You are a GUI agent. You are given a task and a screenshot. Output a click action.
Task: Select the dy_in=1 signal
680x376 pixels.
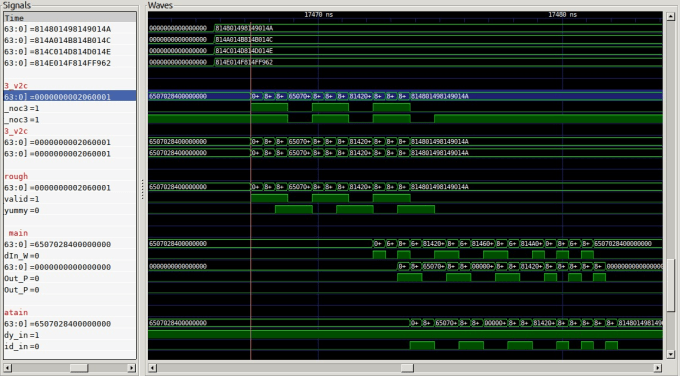[70, 335]
